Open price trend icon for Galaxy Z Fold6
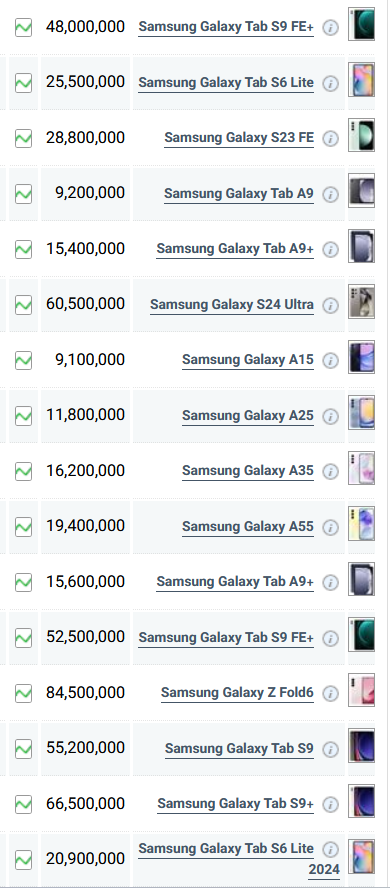Screen dimensions: 390x888 pos(23,693)
